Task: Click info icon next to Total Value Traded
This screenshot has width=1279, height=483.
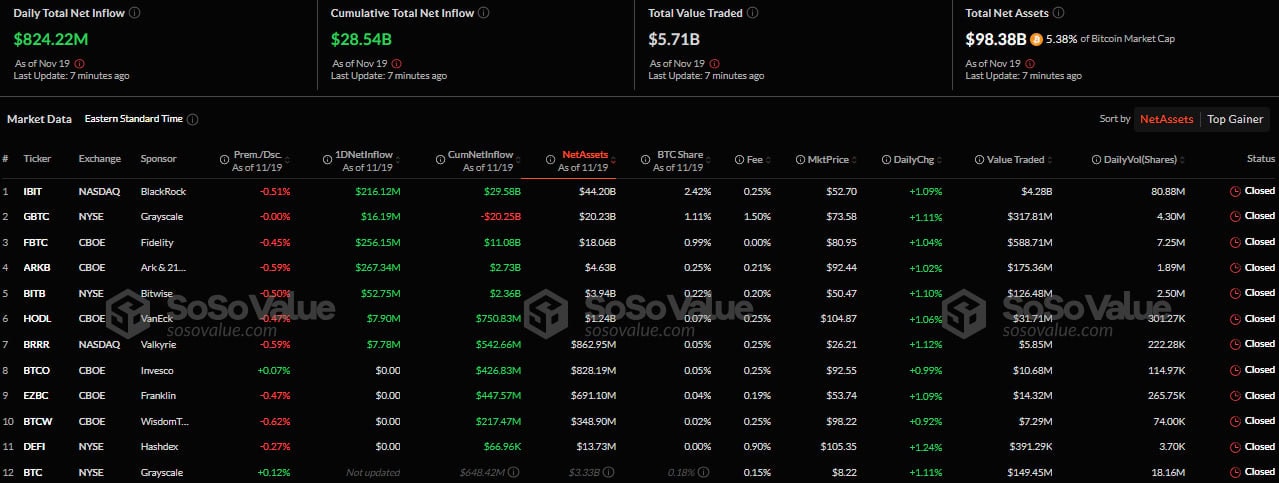Action: 752,13
